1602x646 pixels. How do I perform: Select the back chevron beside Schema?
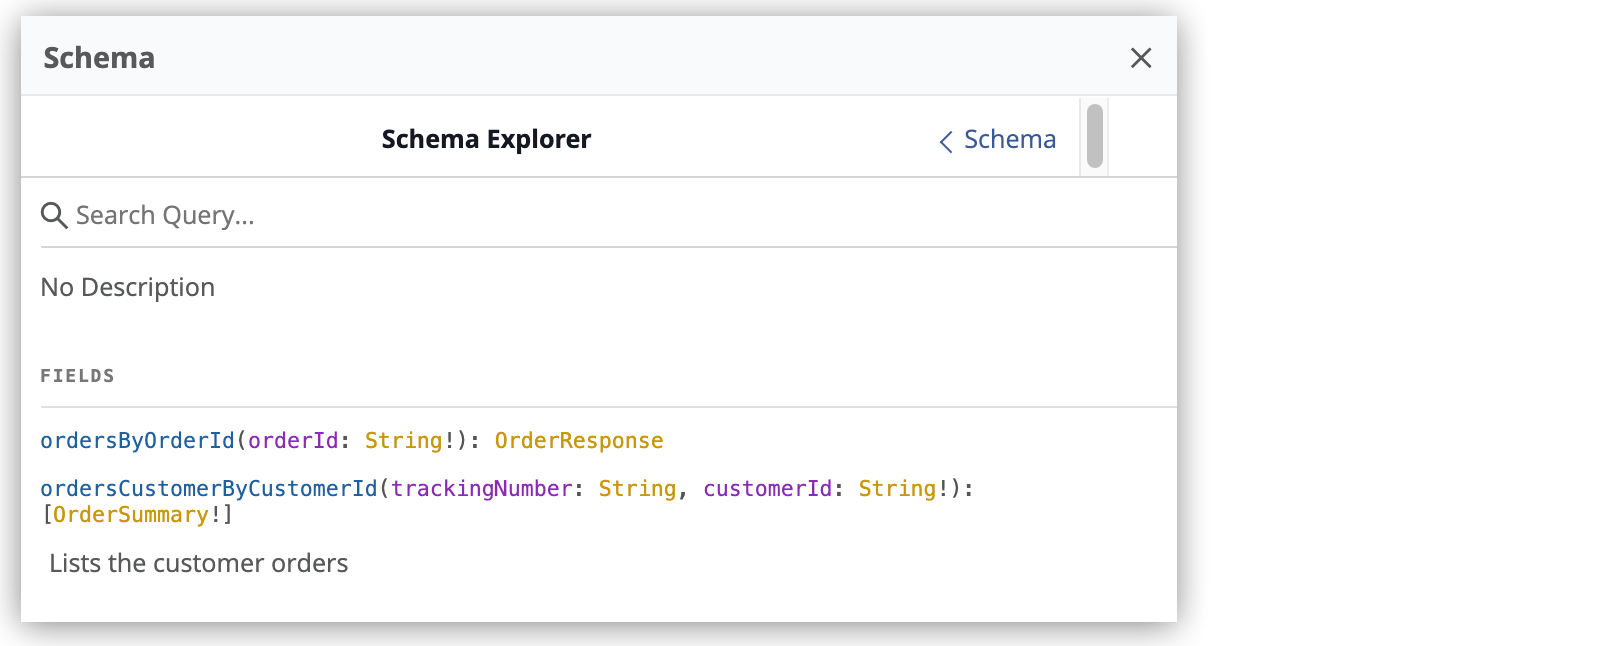tap(945, 141)
